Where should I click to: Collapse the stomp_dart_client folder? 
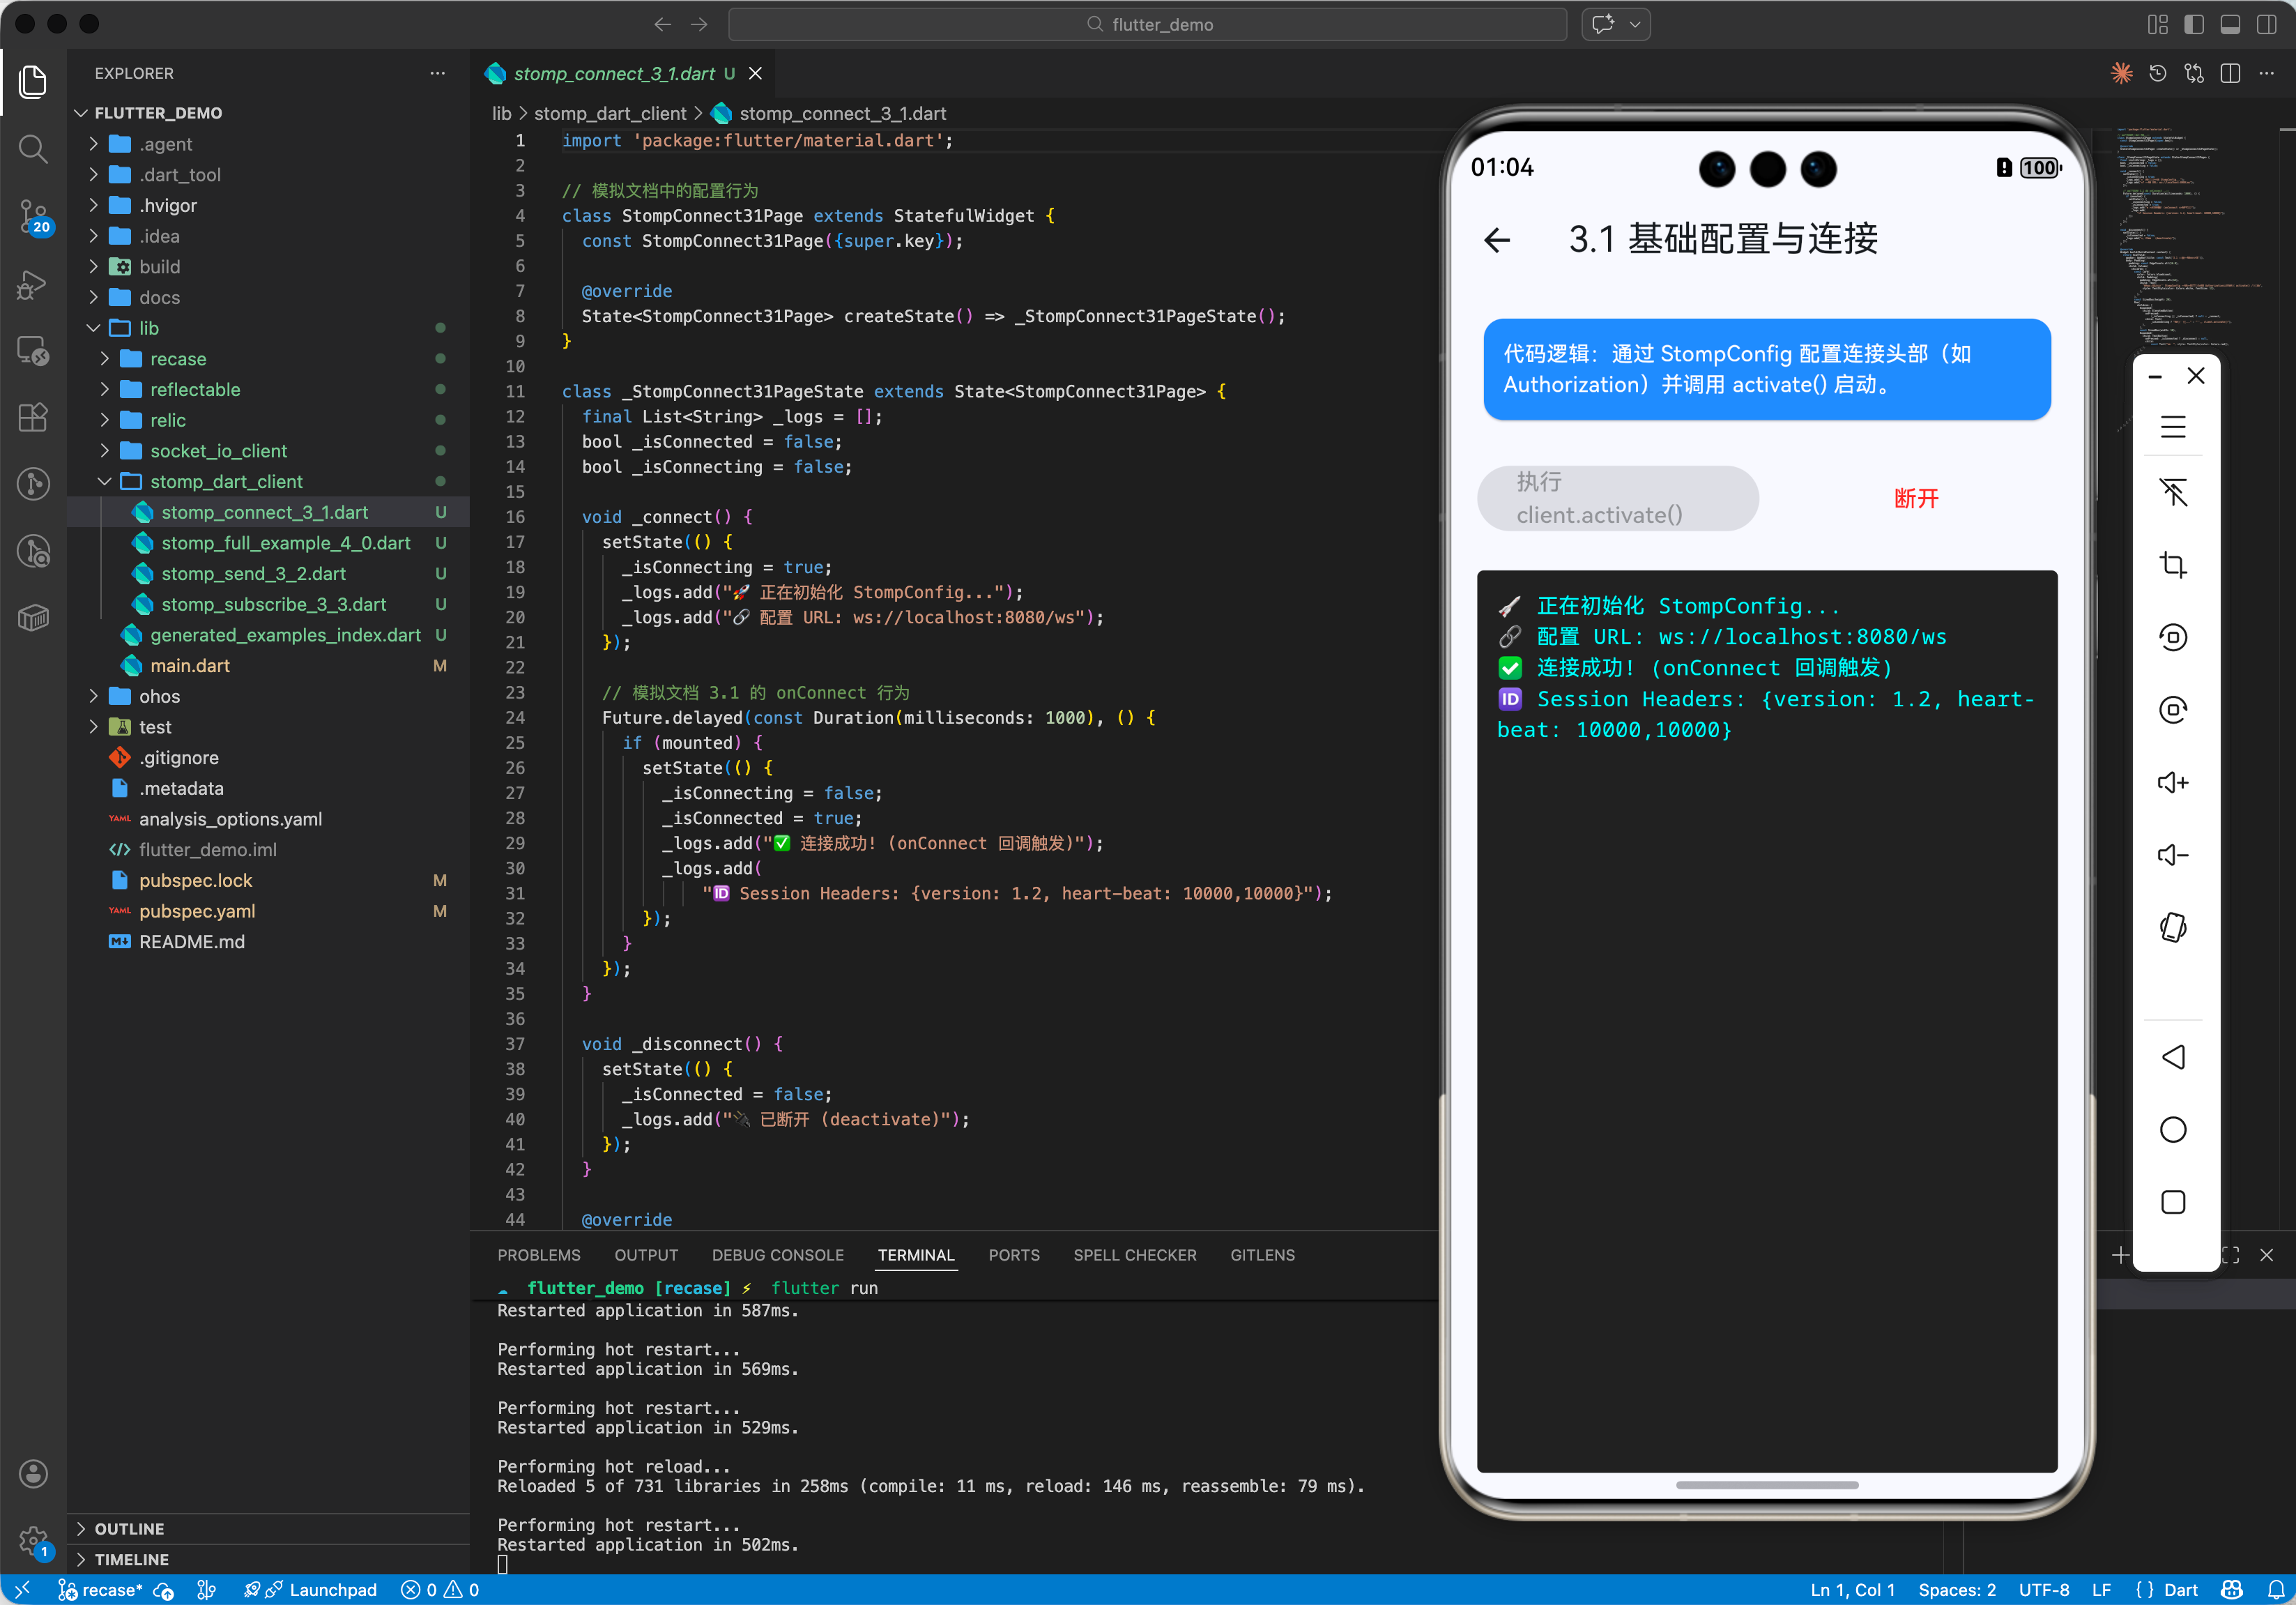click(x=226, y=482)
